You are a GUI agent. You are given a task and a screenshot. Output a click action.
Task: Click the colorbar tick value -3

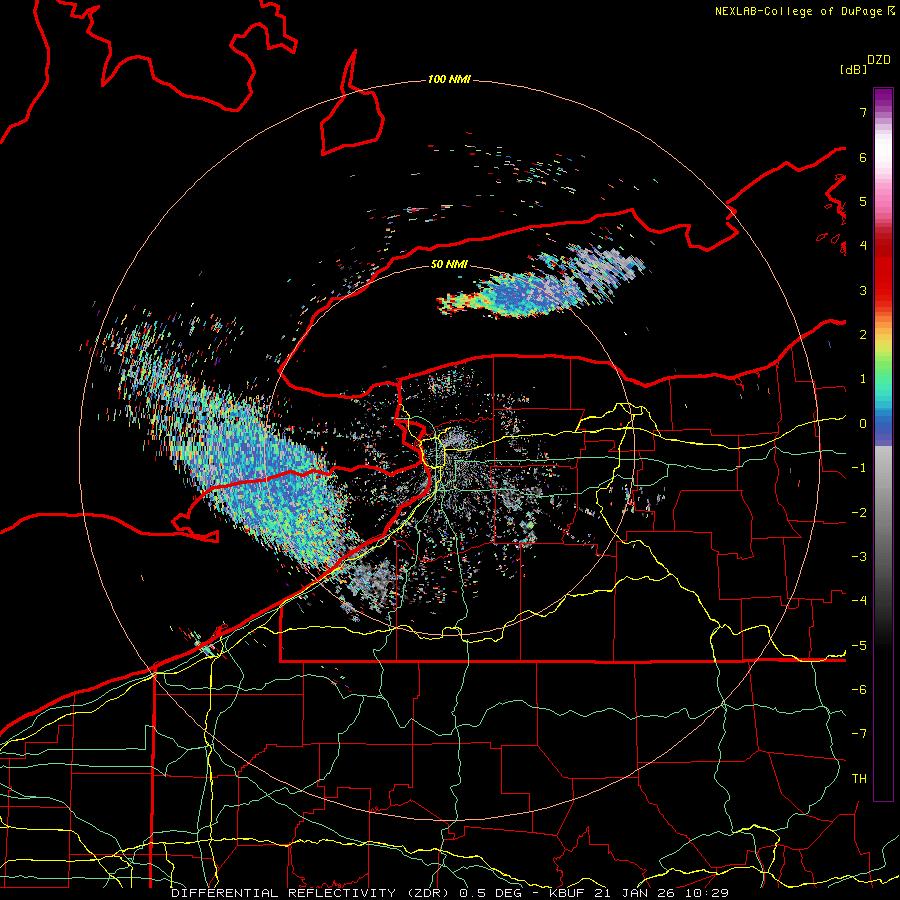click(x=859, y=557)
